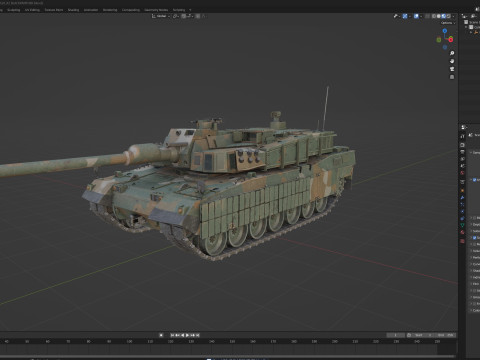Open the viewport shading options dropdown

[453, 16]
